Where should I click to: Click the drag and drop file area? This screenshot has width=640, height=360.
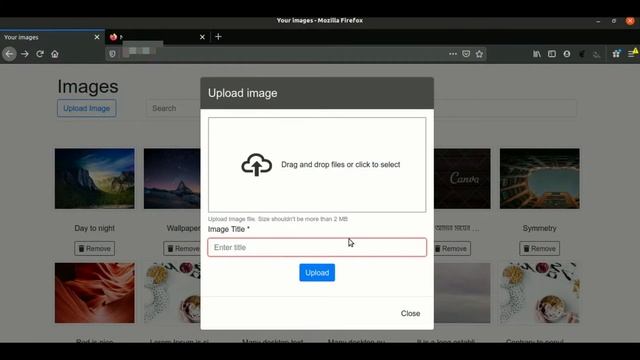317,165
